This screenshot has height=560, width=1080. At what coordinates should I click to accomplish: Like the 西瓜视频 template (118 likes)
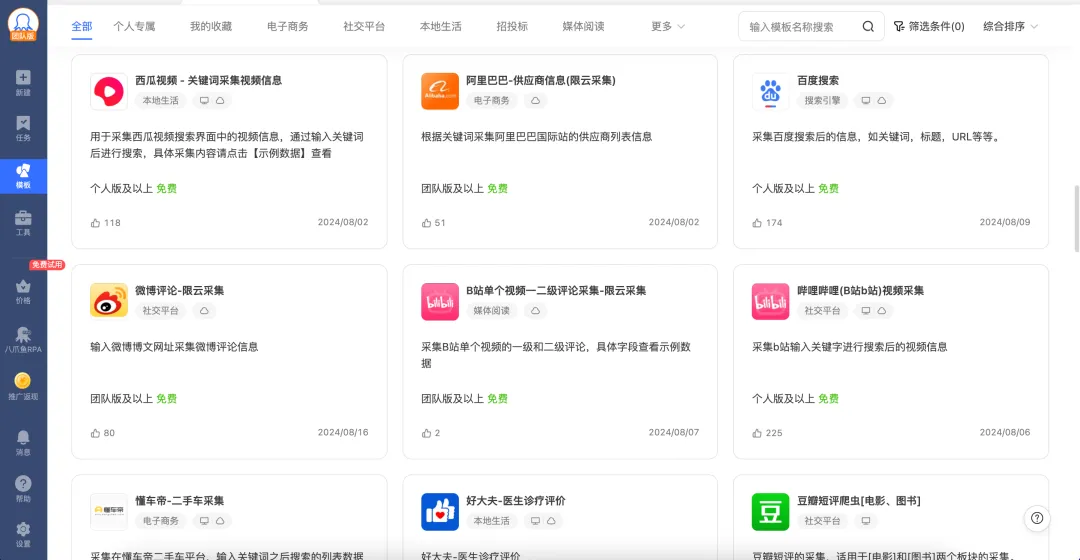[x=95, y=222]
